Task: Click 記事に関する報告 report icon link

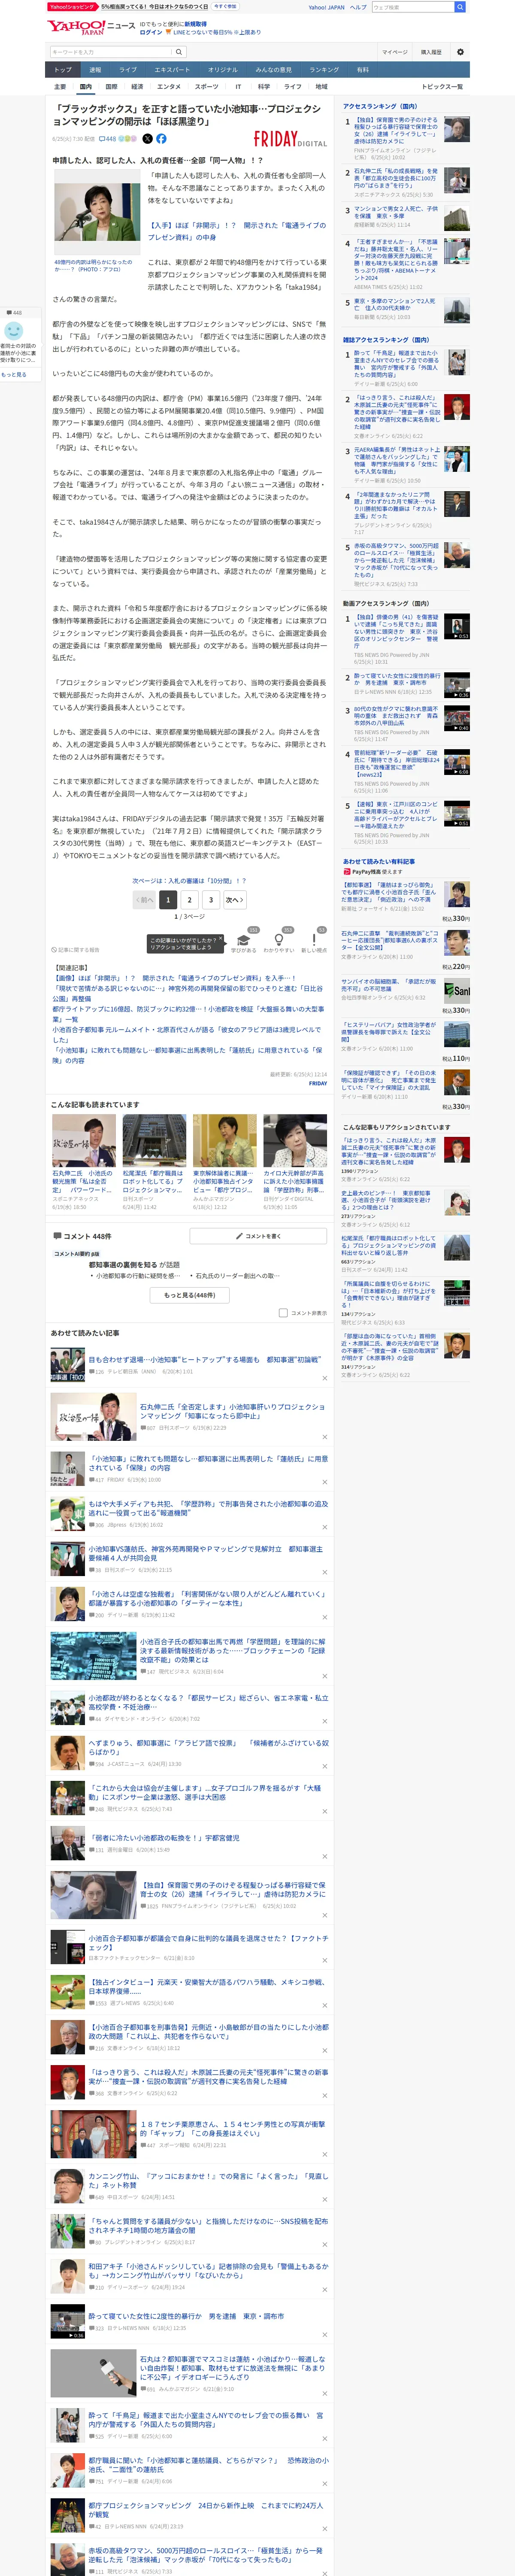Action: [x=76, y=950]
